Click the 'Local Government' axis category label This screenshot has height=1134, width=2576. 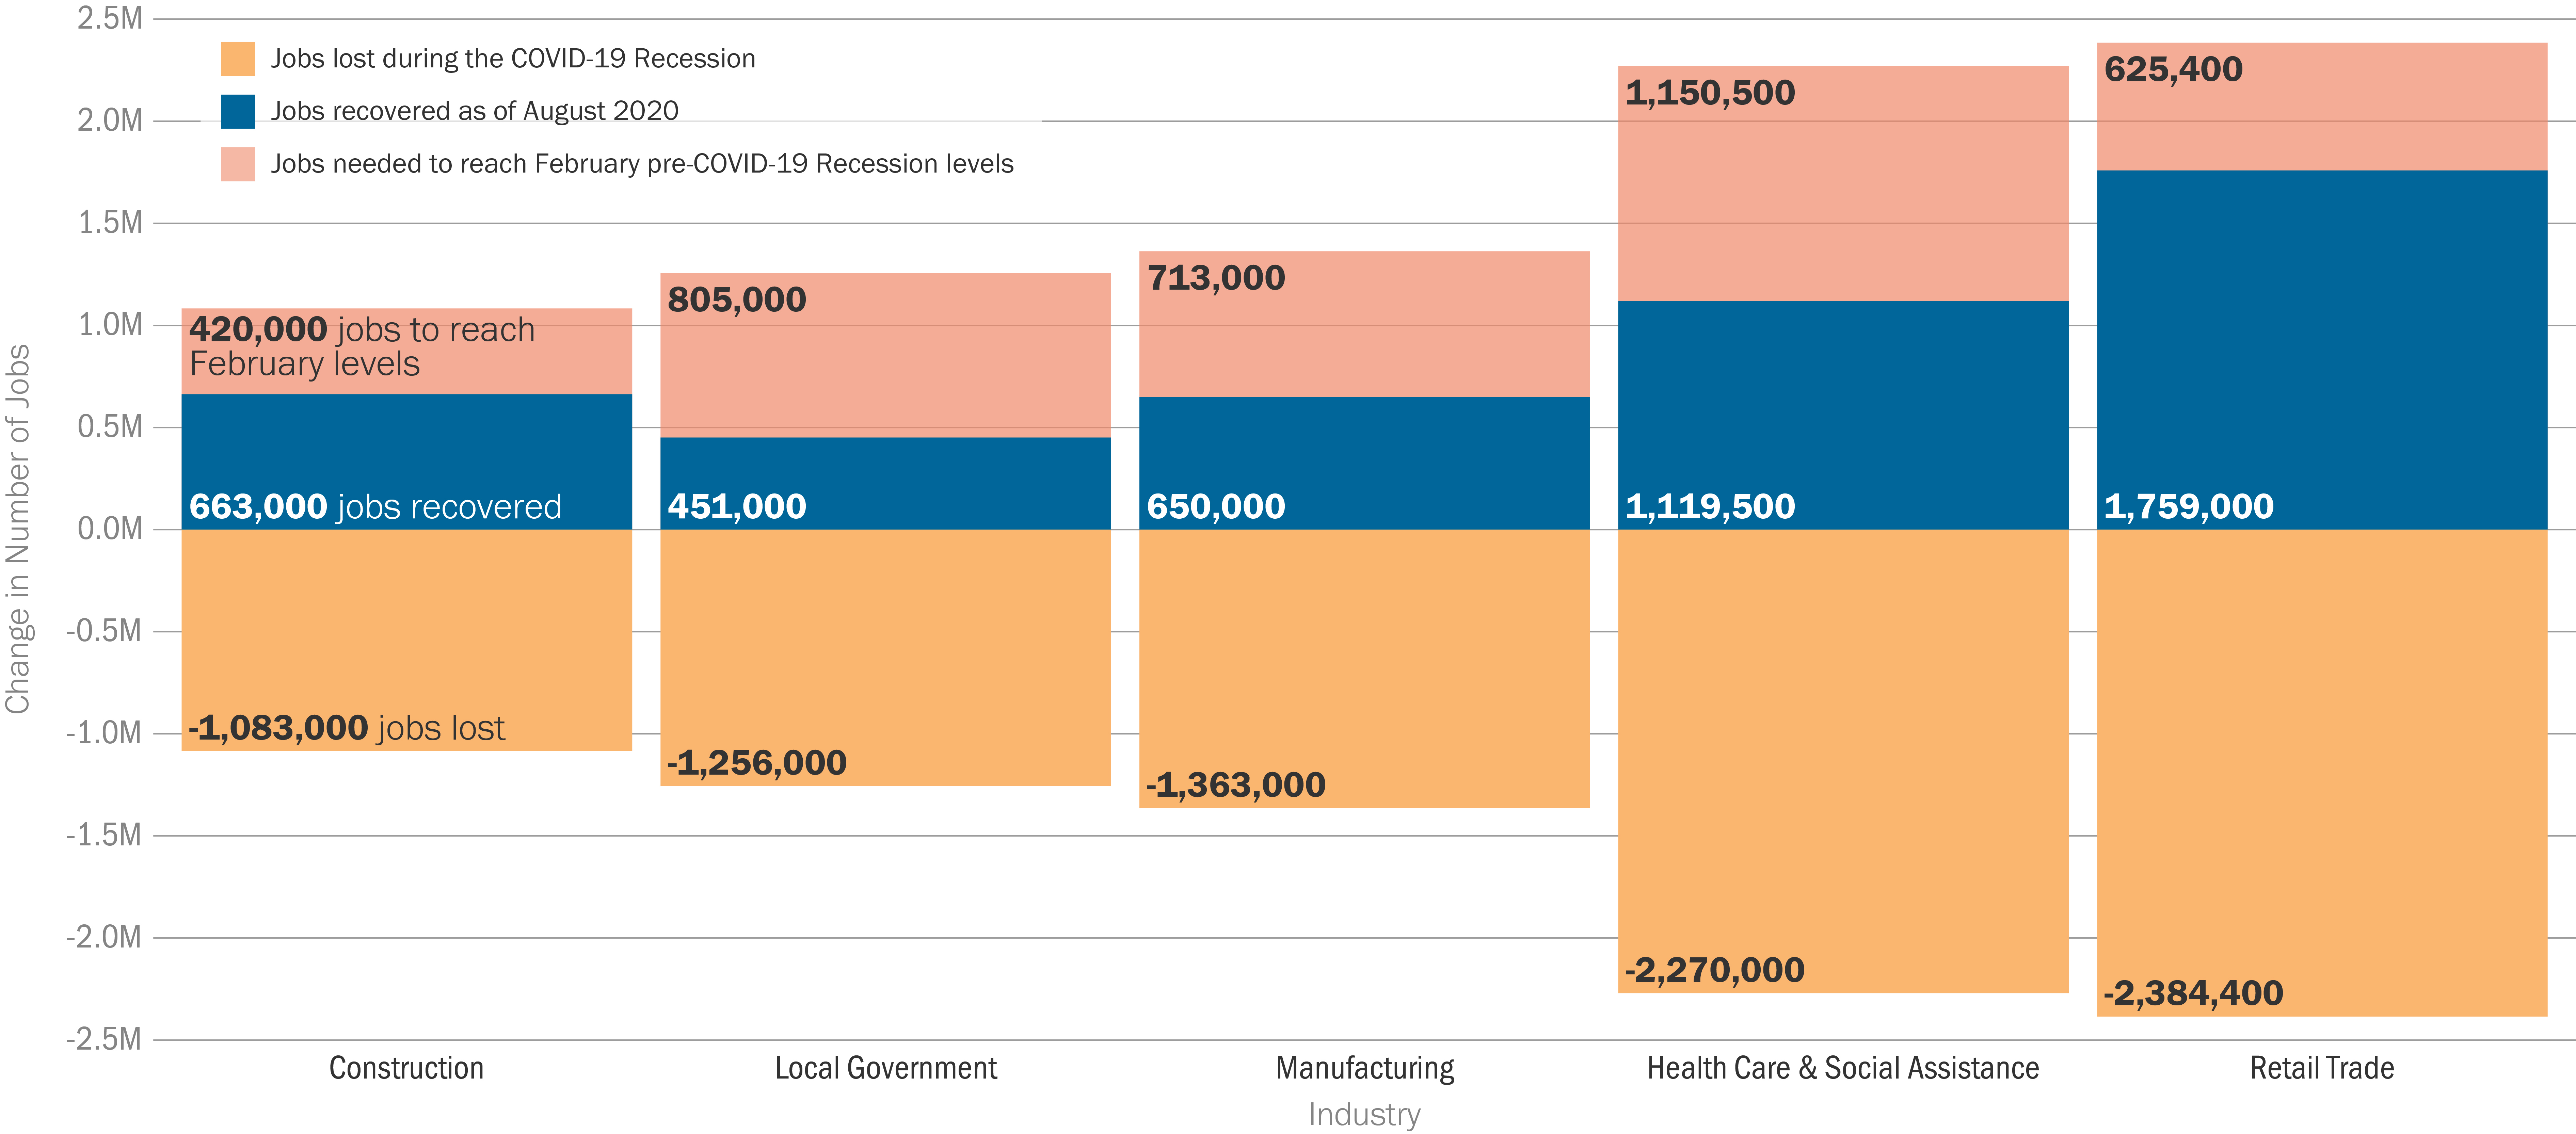coord(886,1068)
